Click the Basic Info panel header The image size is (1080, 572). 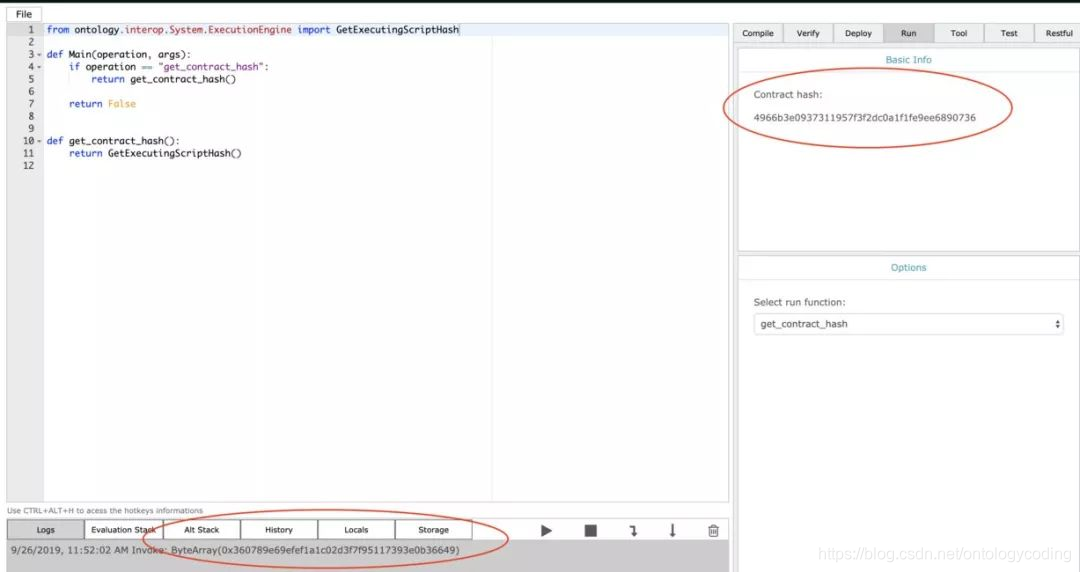pos(908,60)
